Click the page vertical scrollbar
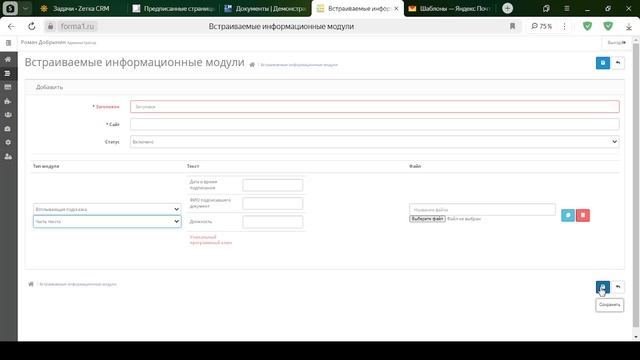 click(x=636, y=186)
